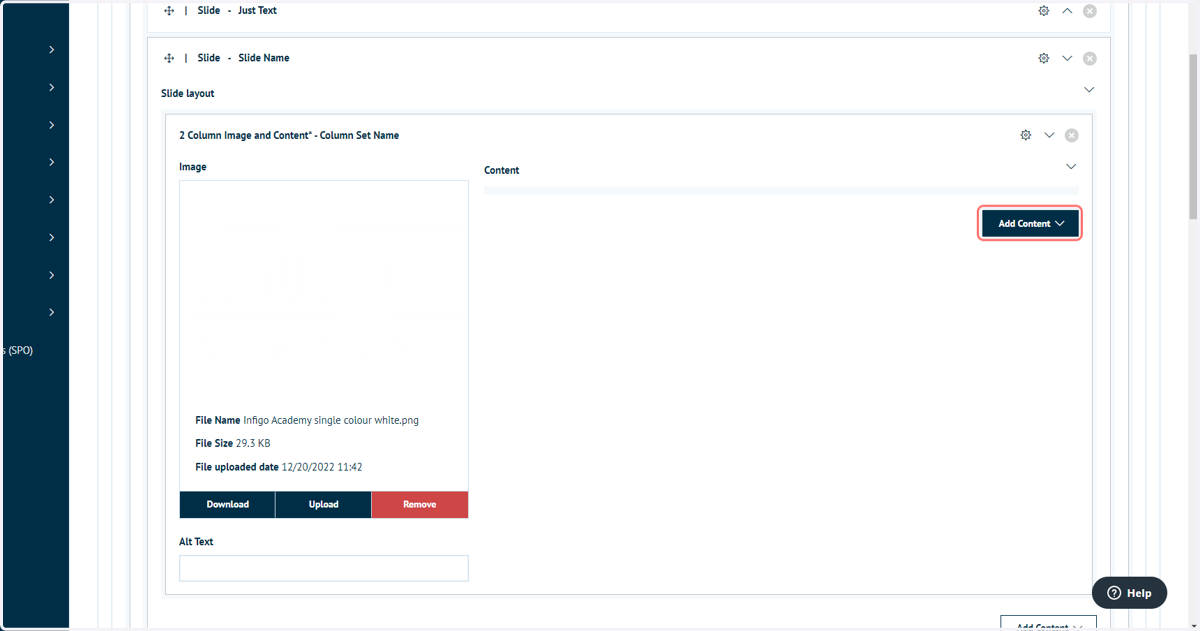Open the Help widget
This screenshot has width=1200, height=631.
pyautogui.click(x=1129, y=593)
